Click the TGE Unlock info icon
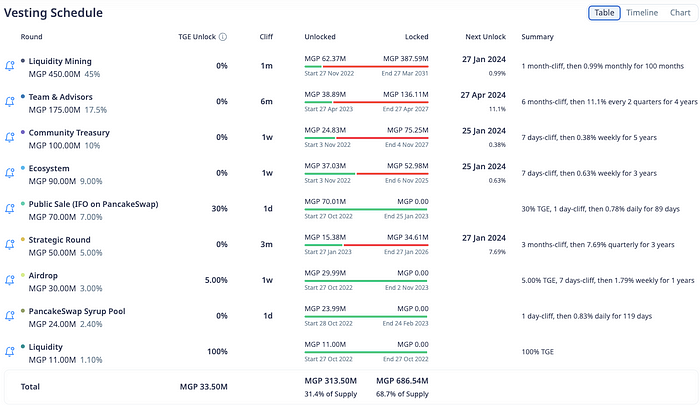Screen dimensions: 700x405 [223, 37]
